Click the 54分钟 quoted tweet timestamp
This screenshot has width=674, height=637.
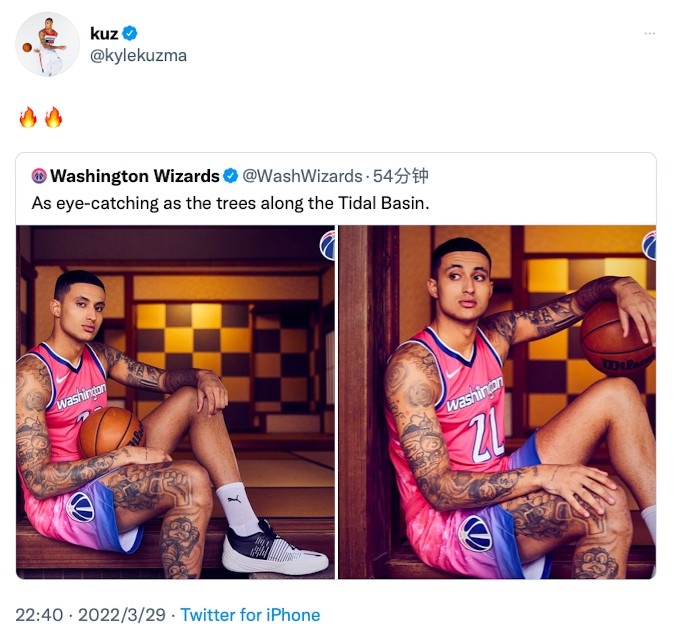coord(401,176)
